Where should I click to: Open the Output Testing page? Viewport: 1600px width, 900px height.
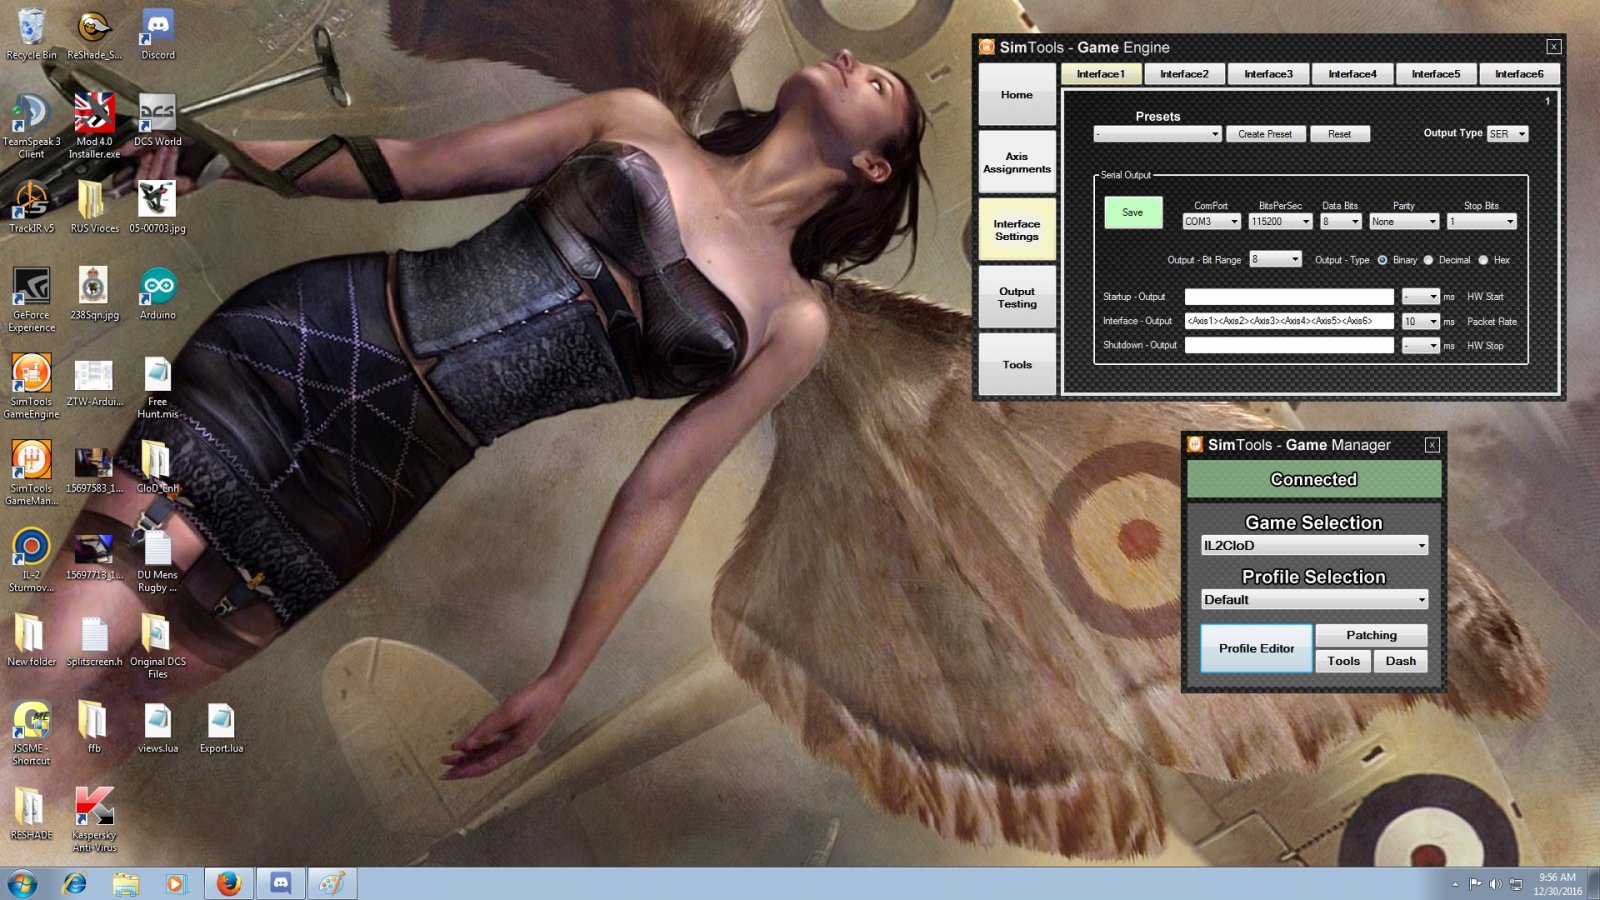click(x=1017, y=298)
